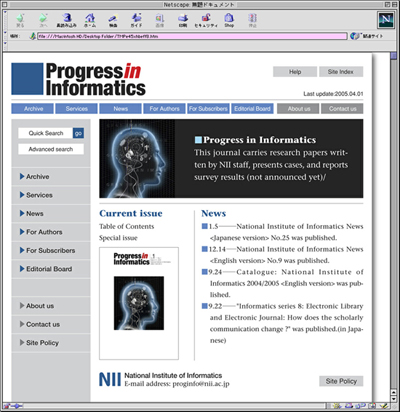Open the Security padlock toolbar icon
The height and width of the screenshot is (412, 400).
[206, 20]
